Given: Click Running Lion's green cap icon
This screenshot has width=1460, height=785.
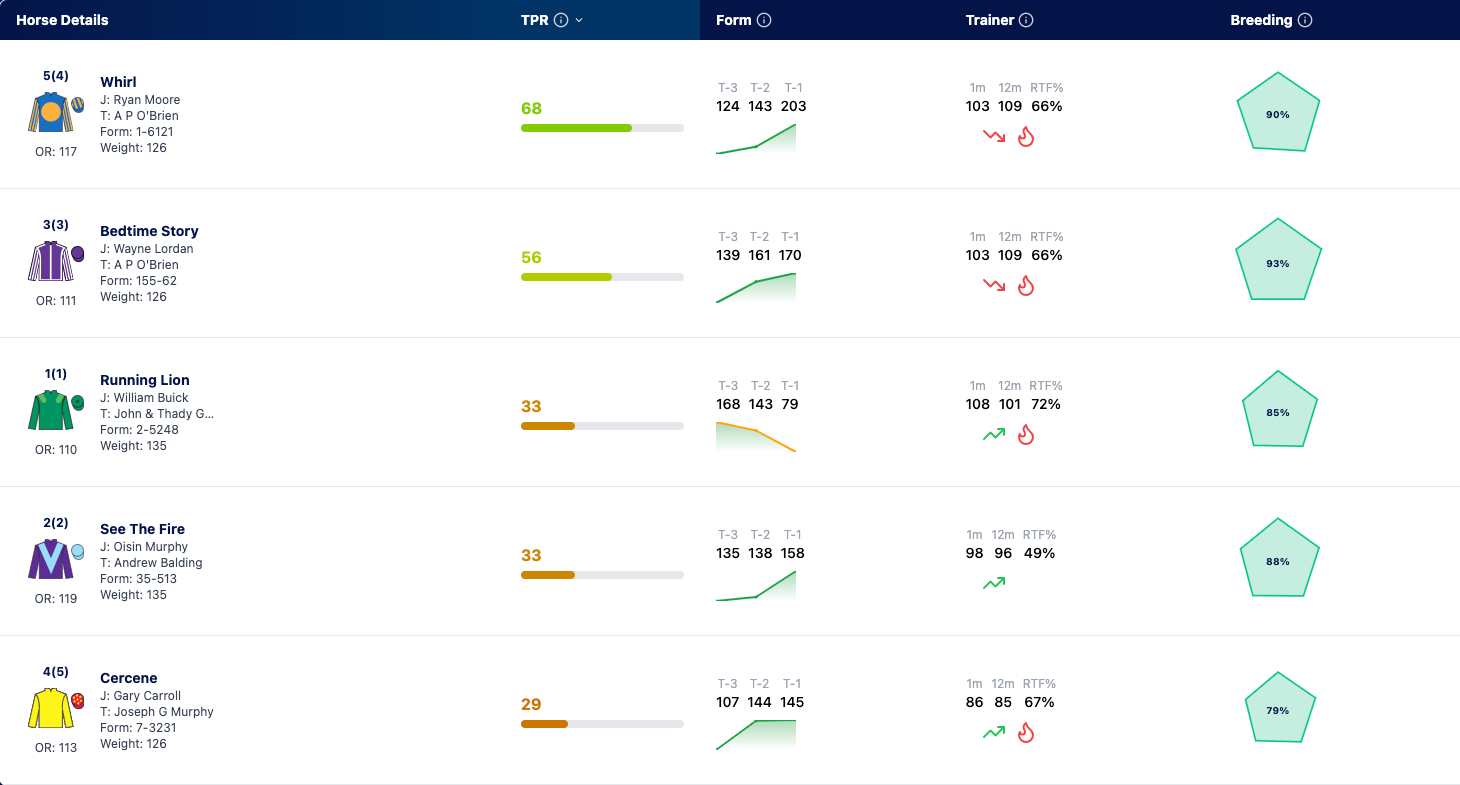Looking at the screenshot, I should tap(77, 402).
